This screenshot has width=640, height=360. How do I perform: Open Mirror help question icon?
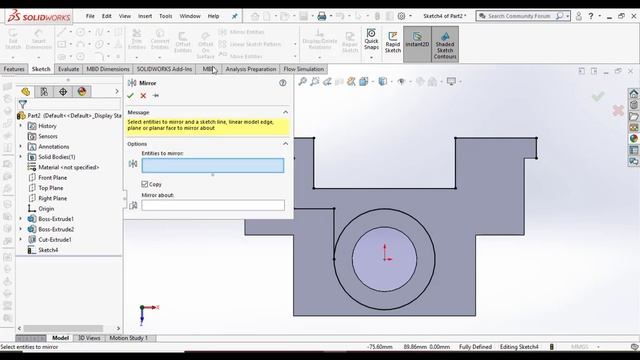[282, 83]
